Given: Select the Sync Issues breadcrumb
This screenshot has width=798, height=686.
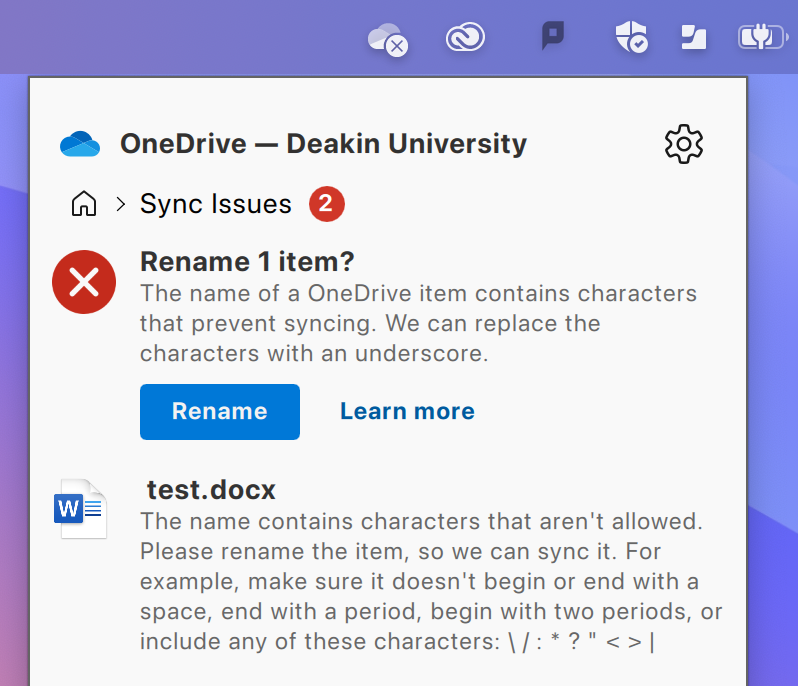Looking at the screenshot, I should pyautogui.click(x=216, y=205).
